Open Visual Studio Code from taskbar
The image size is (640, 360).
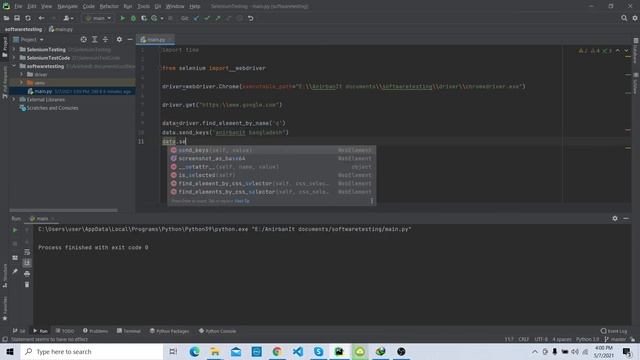298,351
